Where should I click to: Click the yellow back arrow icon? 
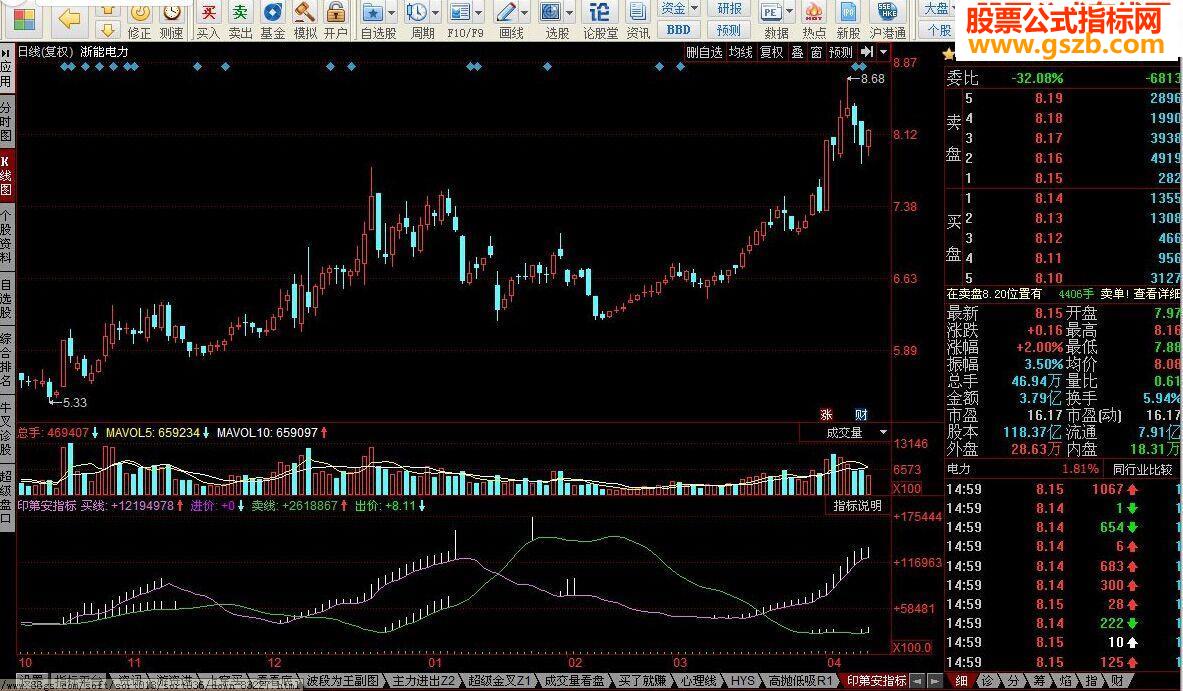(69, 19)
